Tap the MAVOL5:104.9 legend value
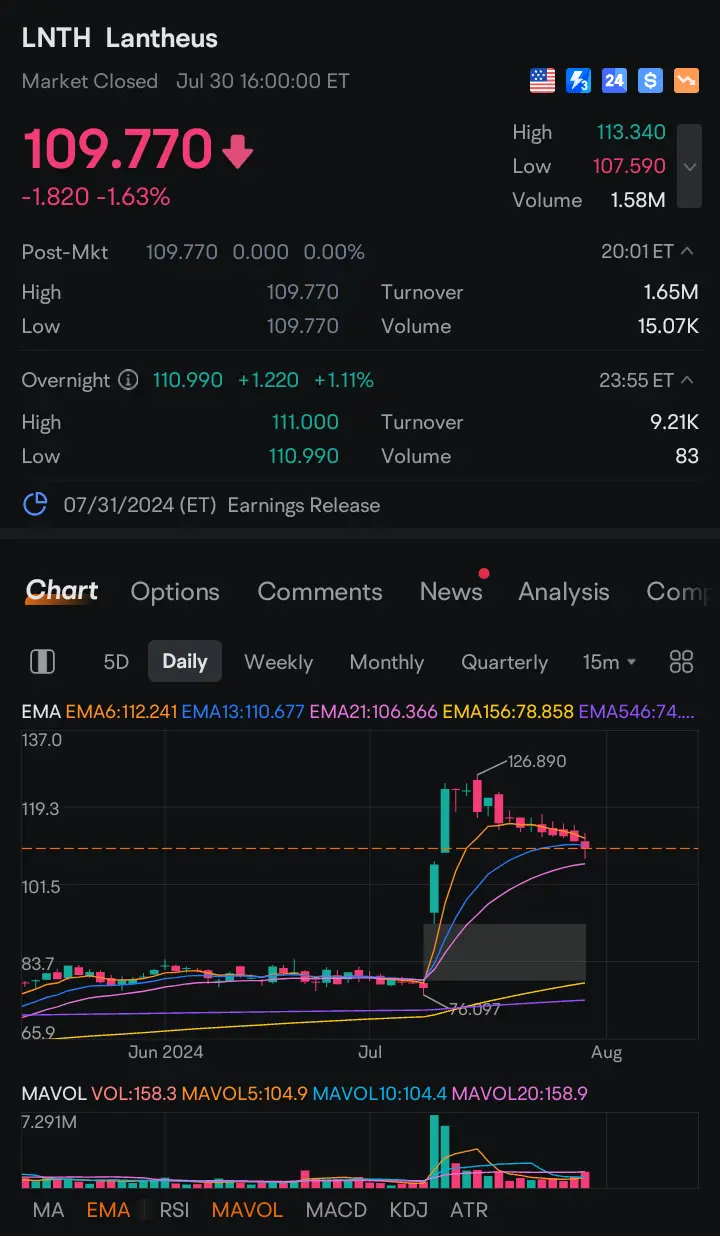720x1236 pixels. click(x=244, y=1094)
